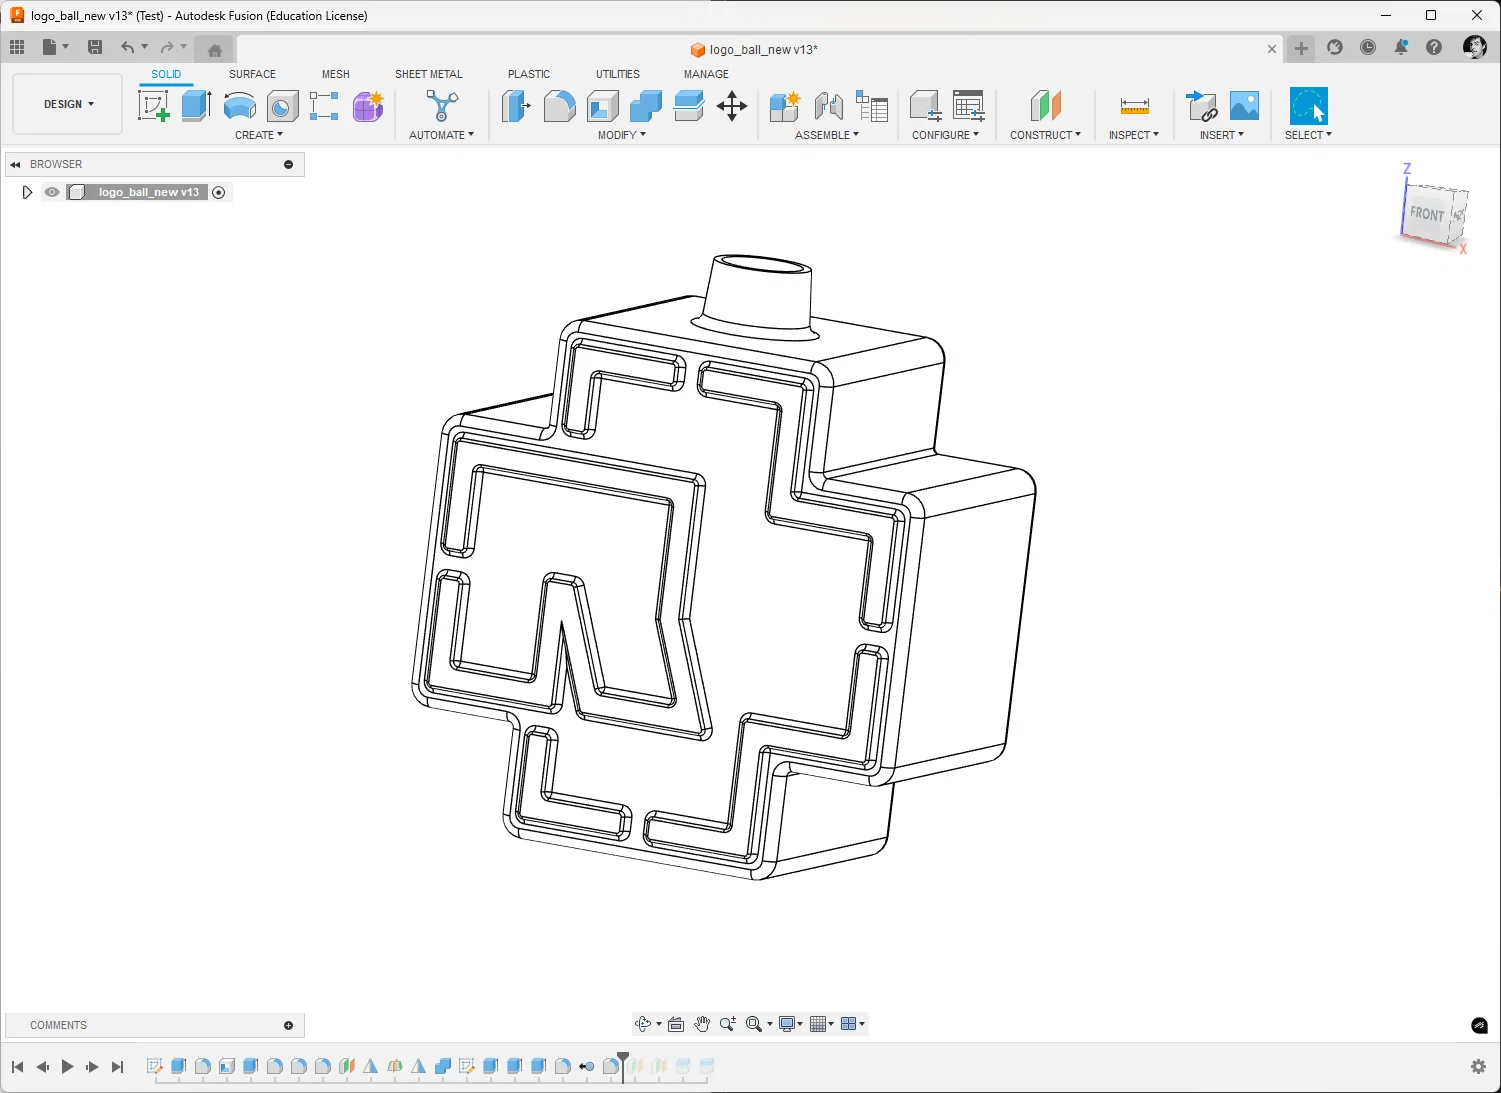This screenshot has height=1093, width=1501.
Task: Select the Shell tool icon
Action: click(602, 106)
